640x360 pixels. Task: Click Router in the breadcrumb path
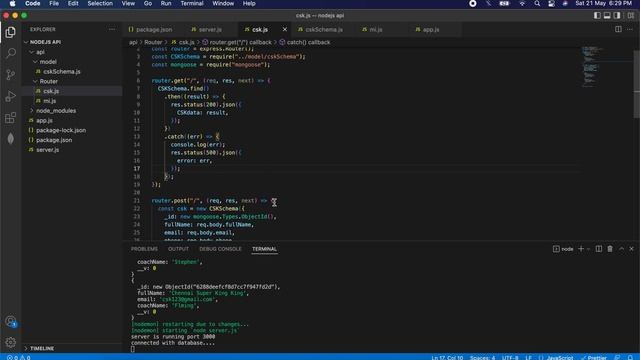coord(153,42)
